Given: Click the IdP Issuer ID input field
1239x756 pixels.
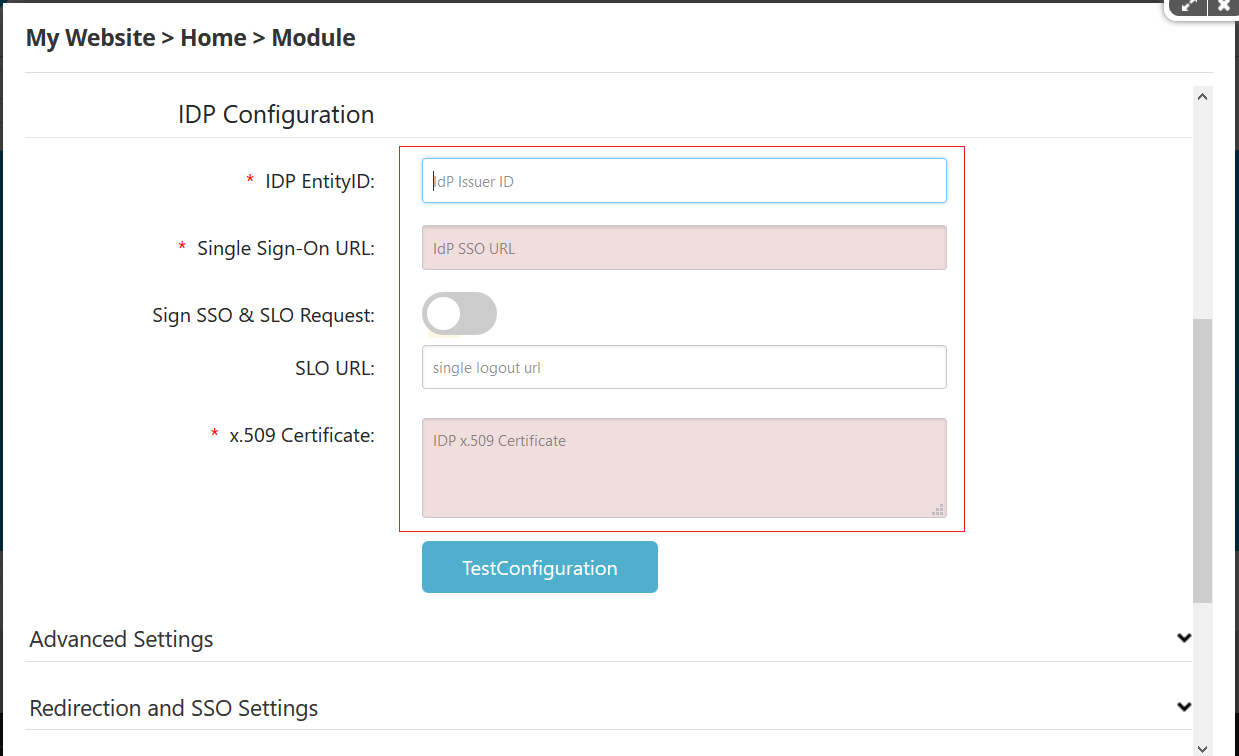Looking at the screenshot, I should click(684, 181).
